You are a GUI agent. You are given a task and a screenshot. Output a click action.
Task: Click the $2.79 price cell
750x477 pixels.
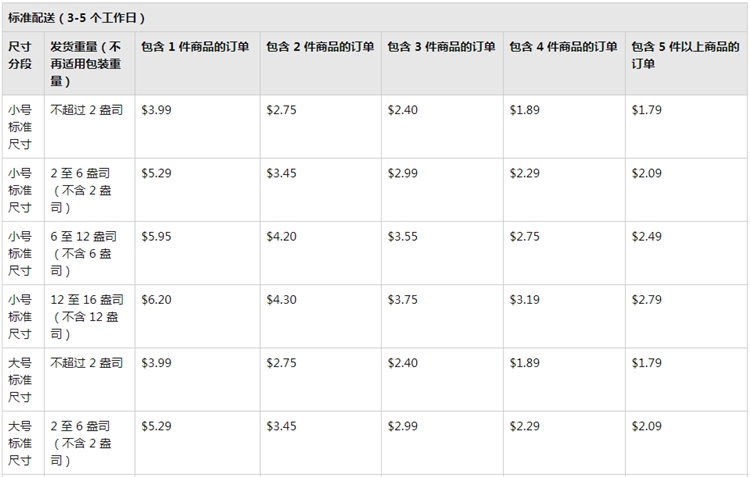[x=646, y=300]
